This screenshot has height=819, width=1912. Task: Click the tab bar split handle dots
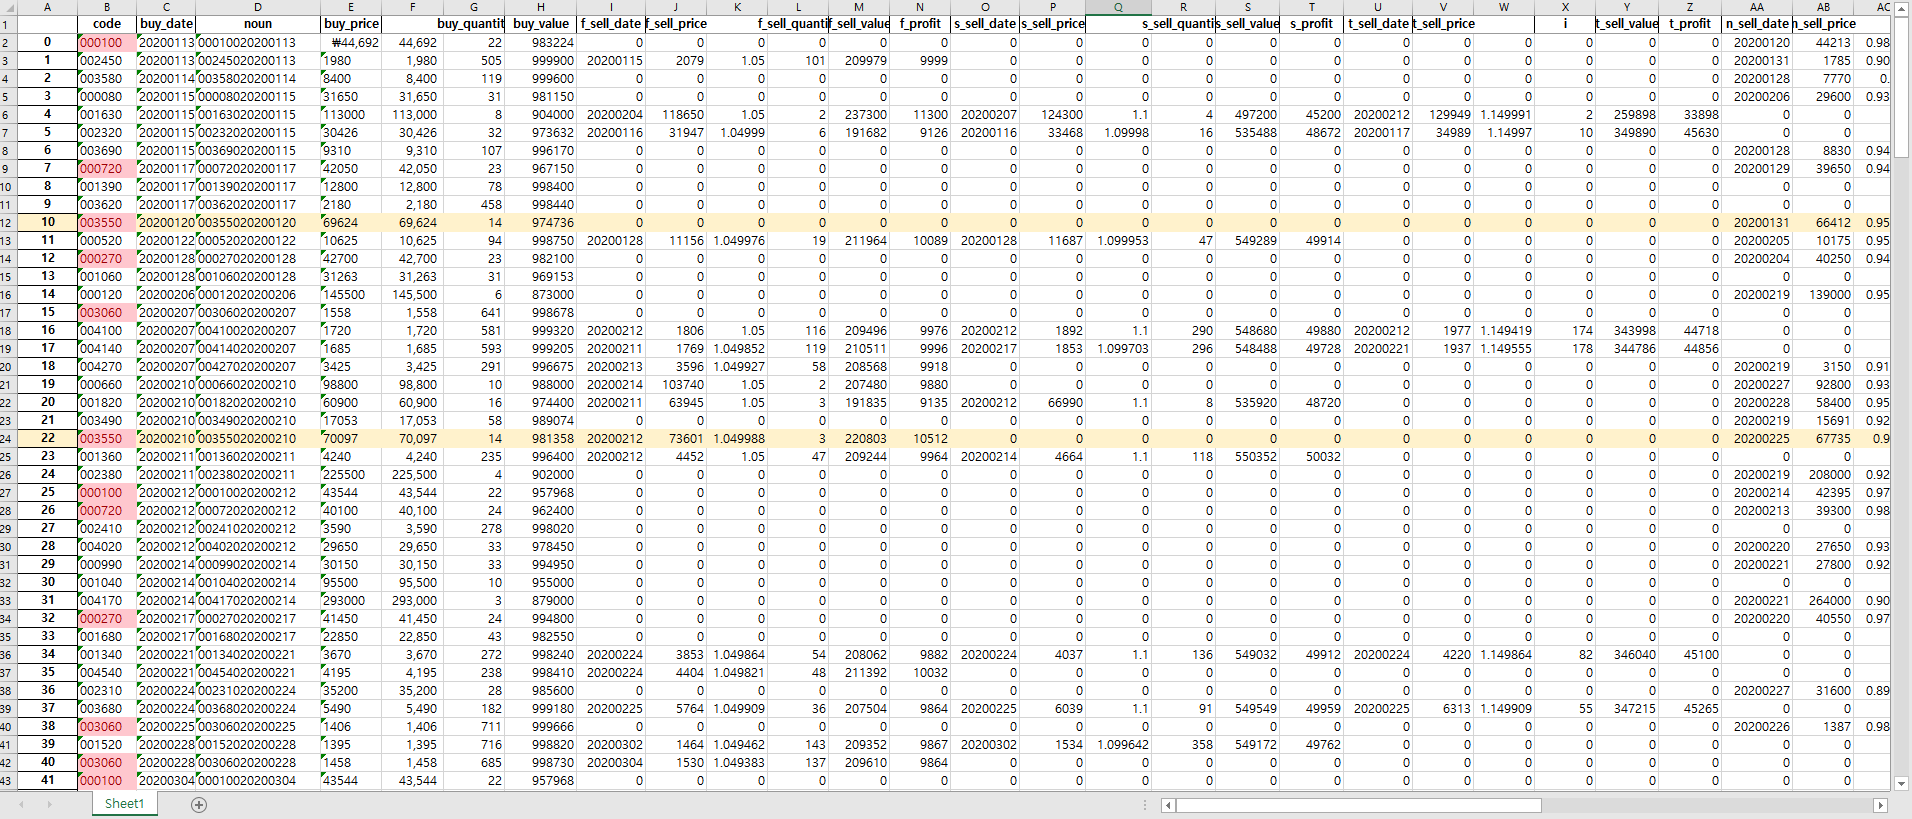[x=1145, y=805]
